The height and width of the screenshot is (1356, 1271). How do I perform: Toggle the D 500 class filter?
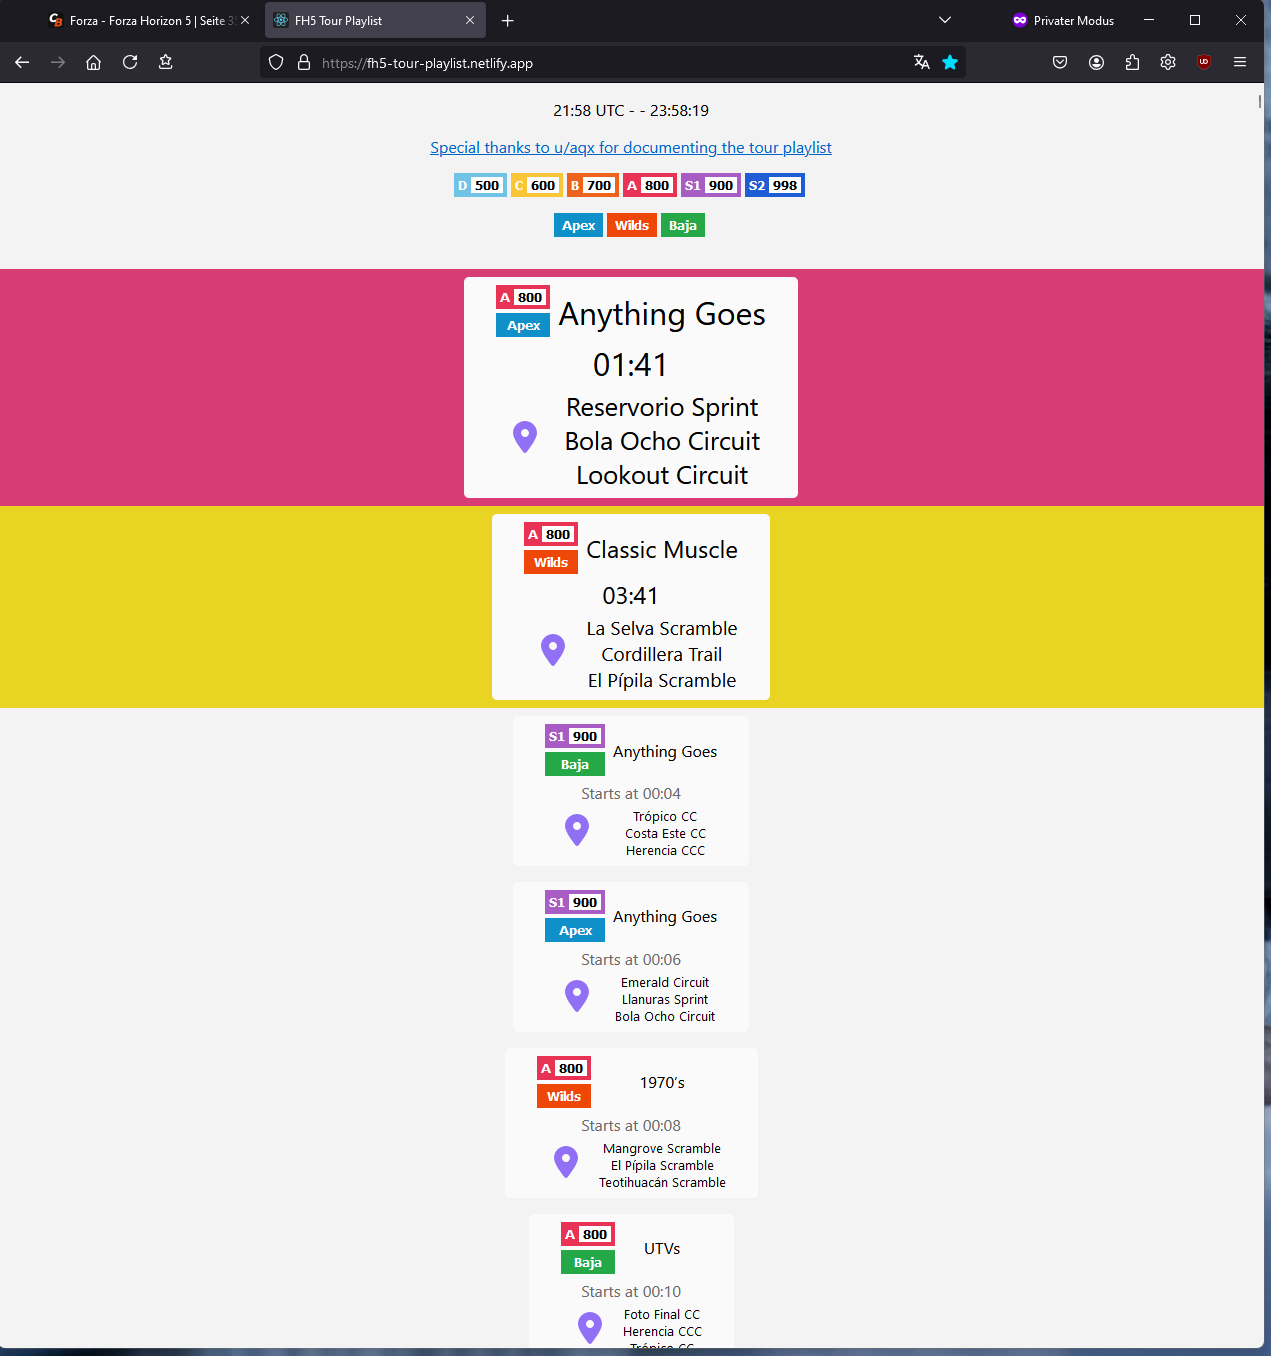coord(480,185)
